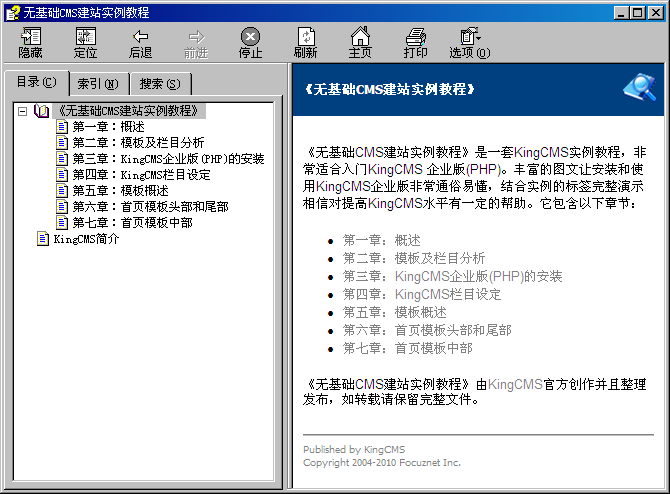
Task: Print the topic with 打印
Action: click(x=415, y=43)
